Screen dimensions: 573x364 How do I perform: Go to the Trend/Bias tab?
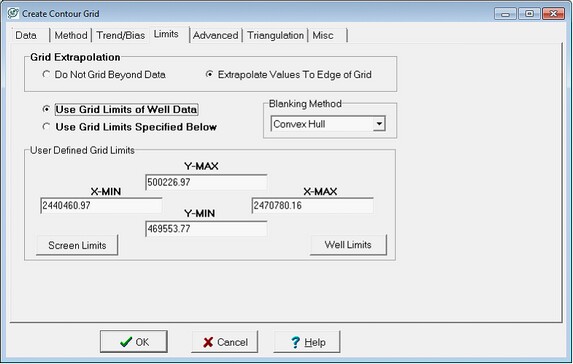tap(121, 35)
